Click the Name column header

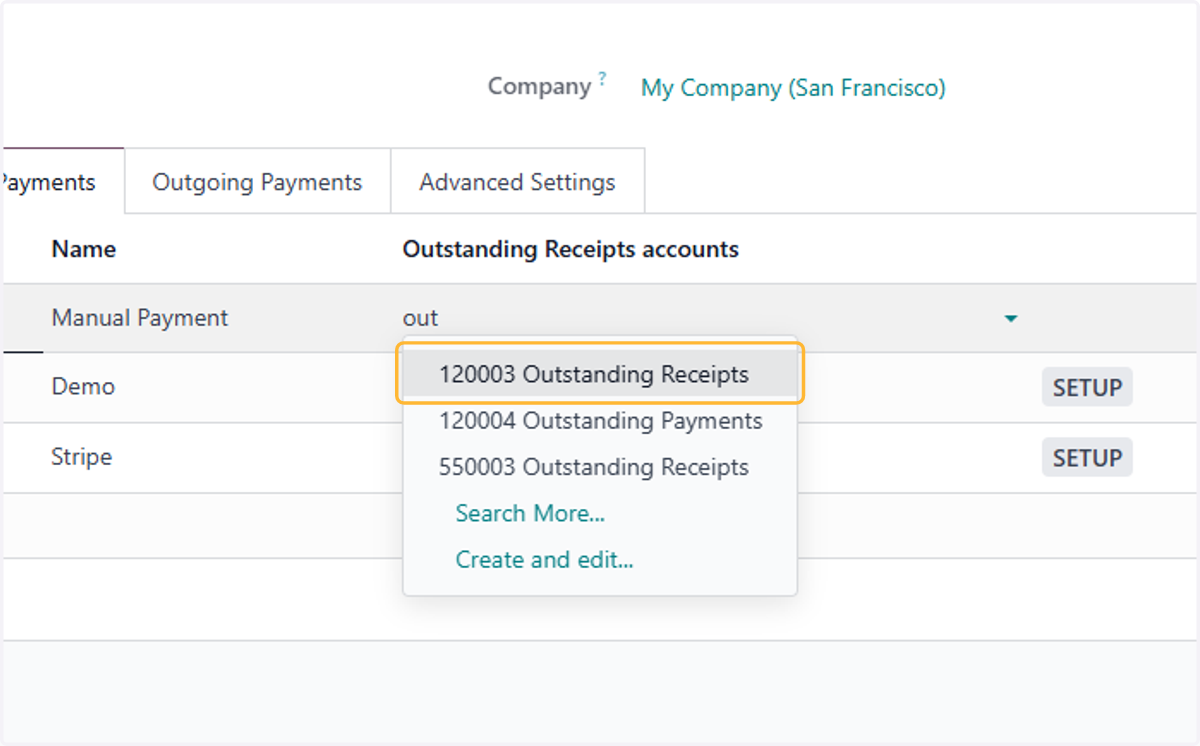pos(84,249)
